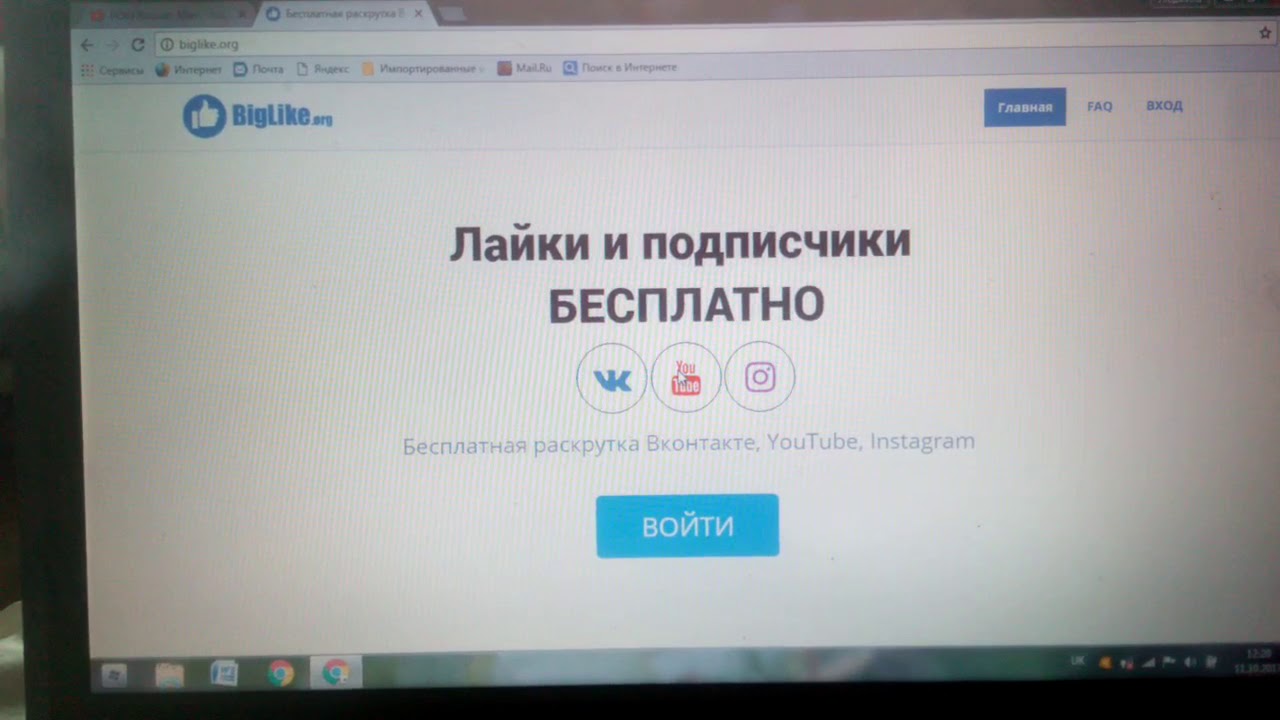The width and height of the screenshot is (1280, 720).
Task: Expand the Импортированные bookmarks folder
Action: coord(423,69)
